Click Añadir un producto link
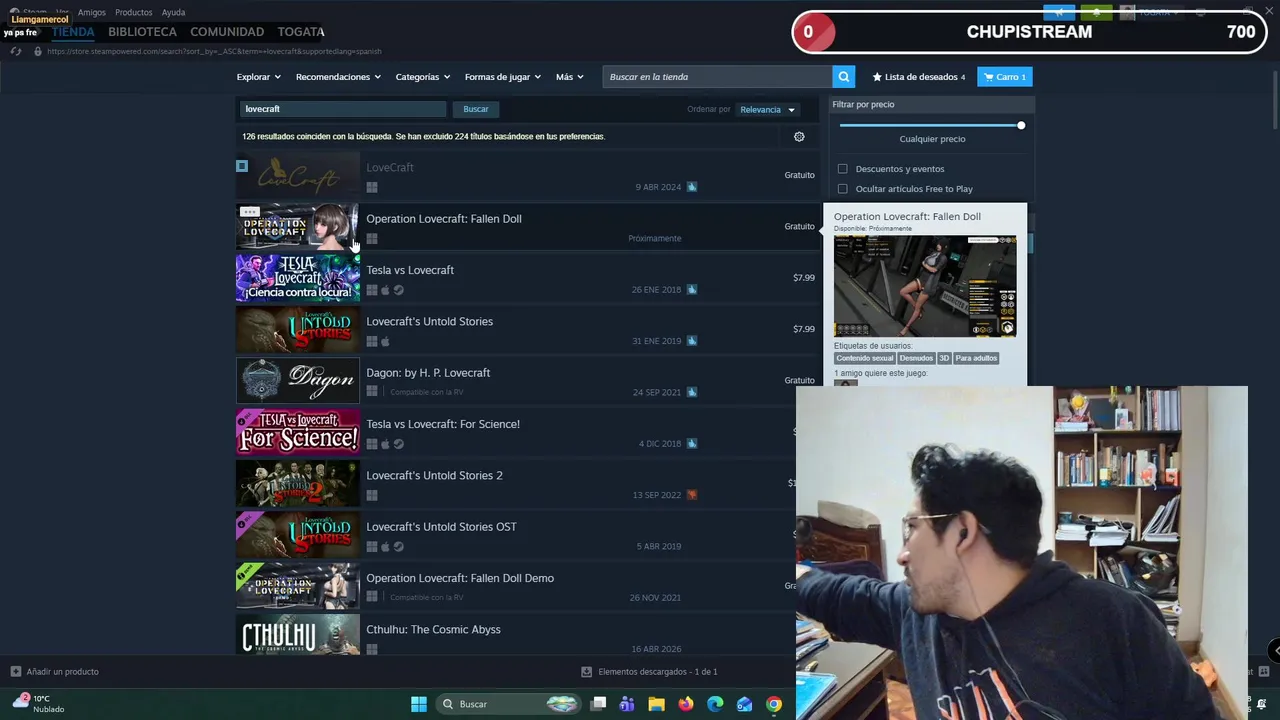Image resolution: width=1280 pixels, height=720 pixels. click(x=62, y=672)
